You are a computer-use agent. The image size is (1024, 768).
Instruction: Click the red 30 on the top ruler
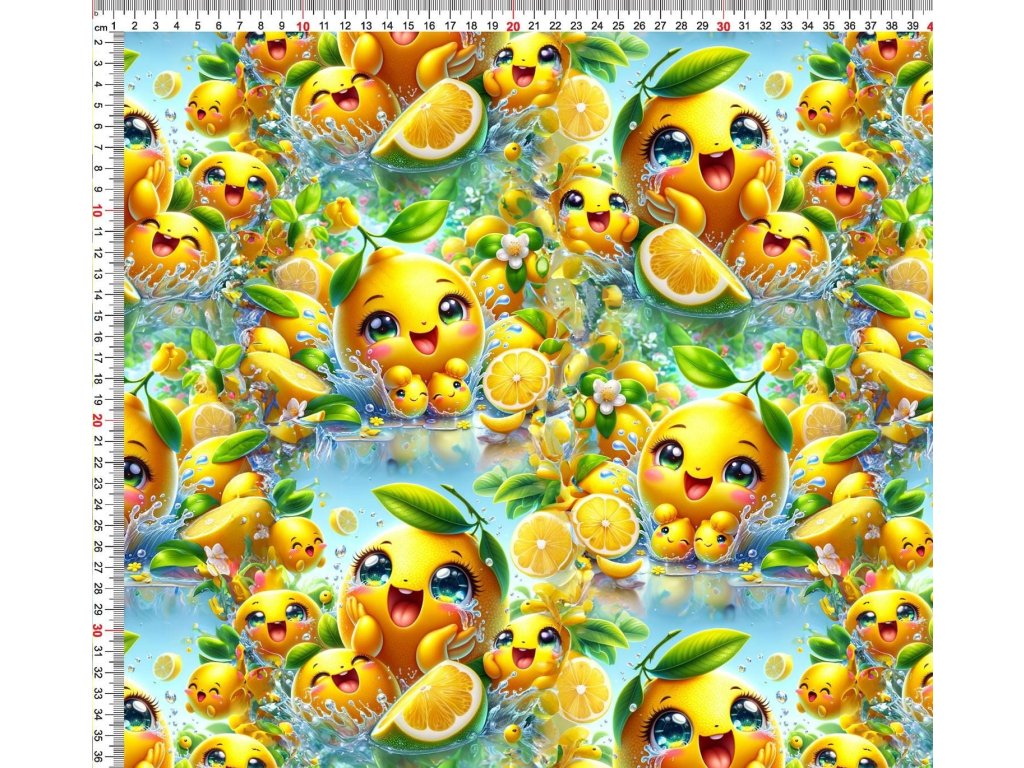click(723, 25)
